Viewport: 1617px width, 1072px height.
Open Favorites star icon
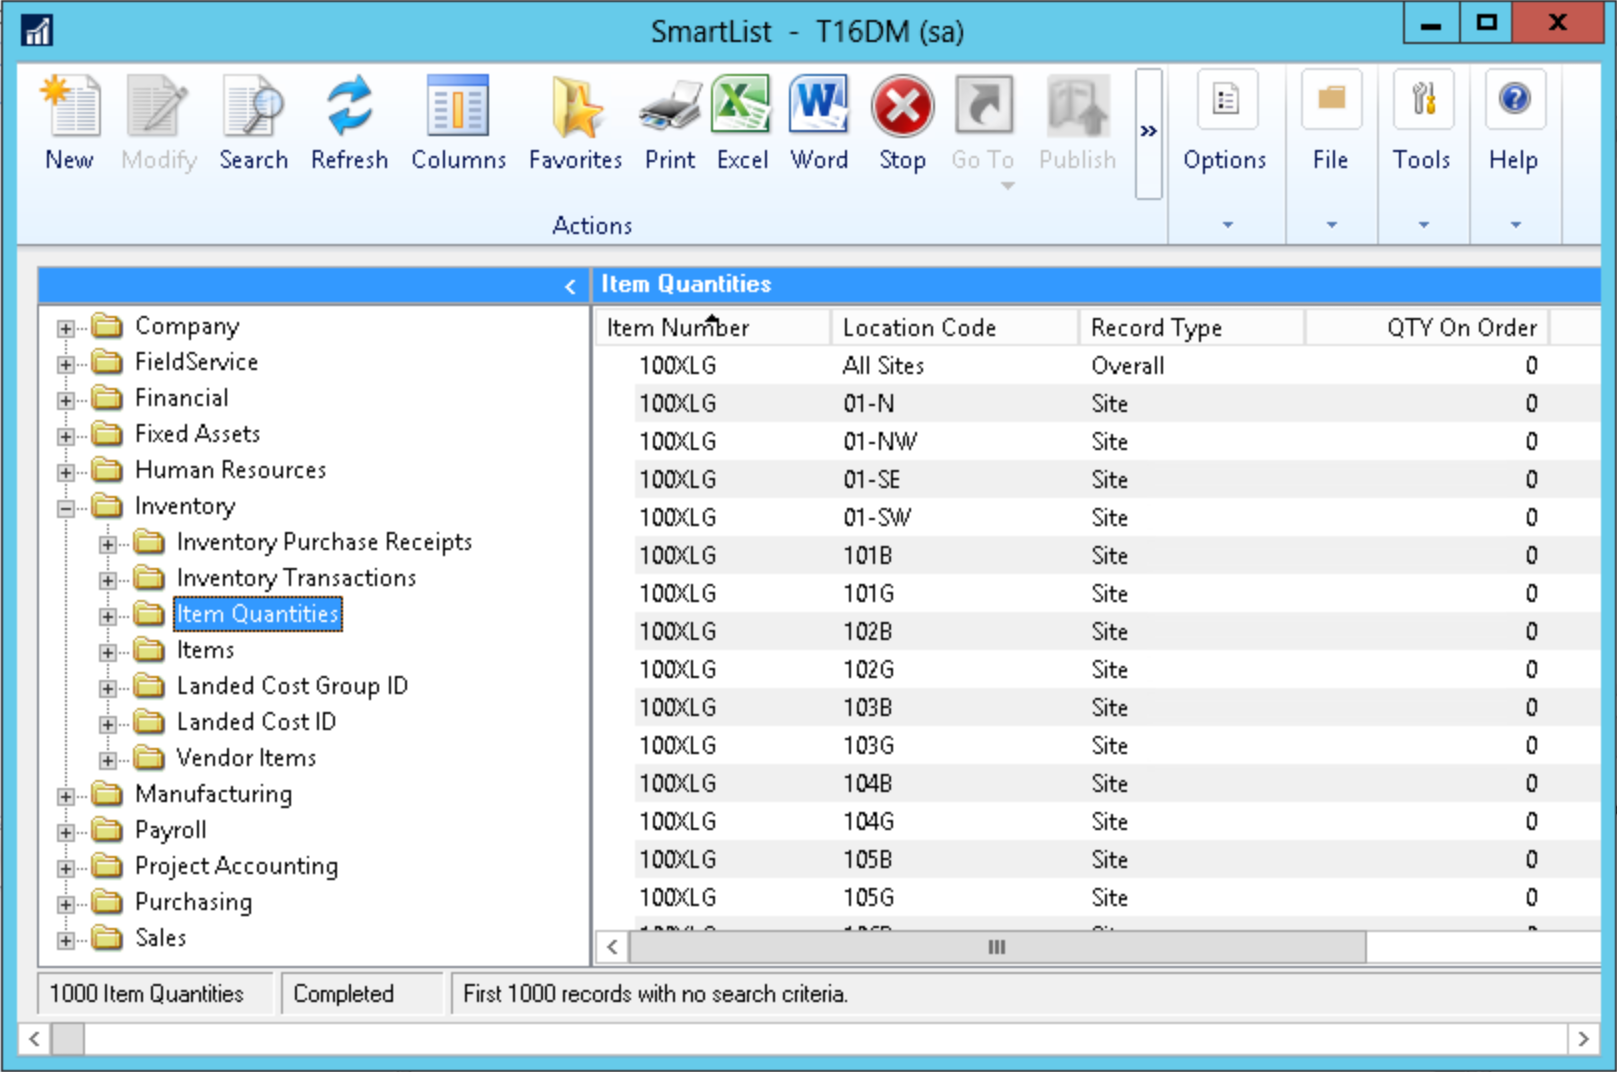coord(575,107)
